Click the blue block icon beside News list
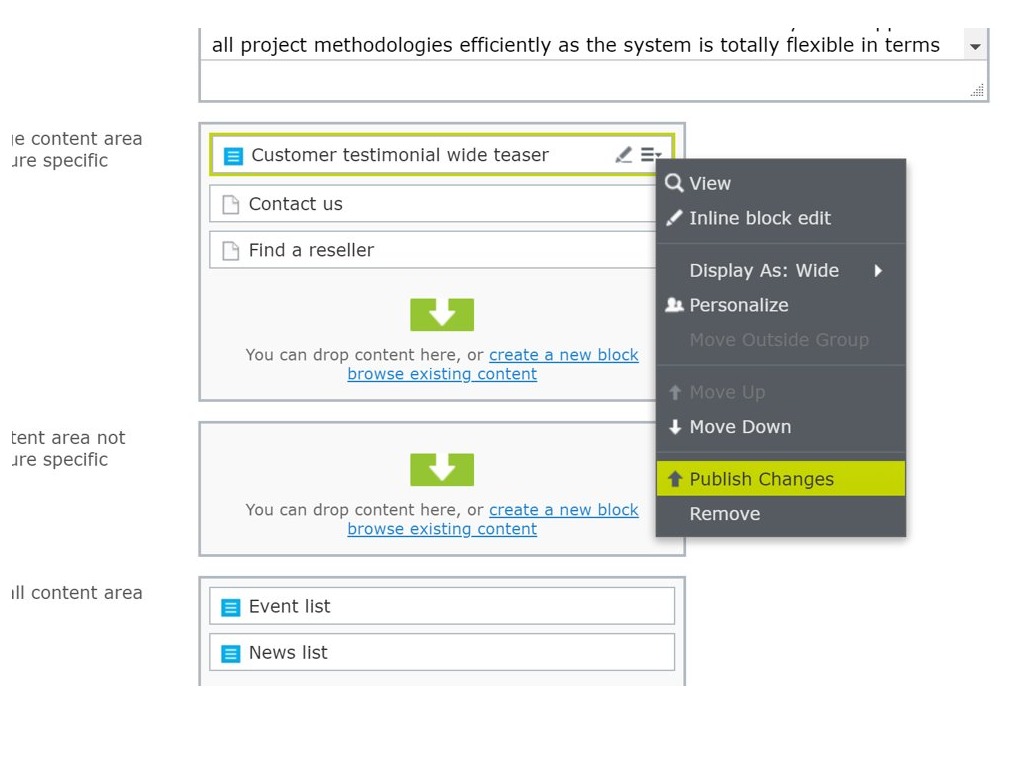Screen dimensions: 1009x758 (231, 654)
